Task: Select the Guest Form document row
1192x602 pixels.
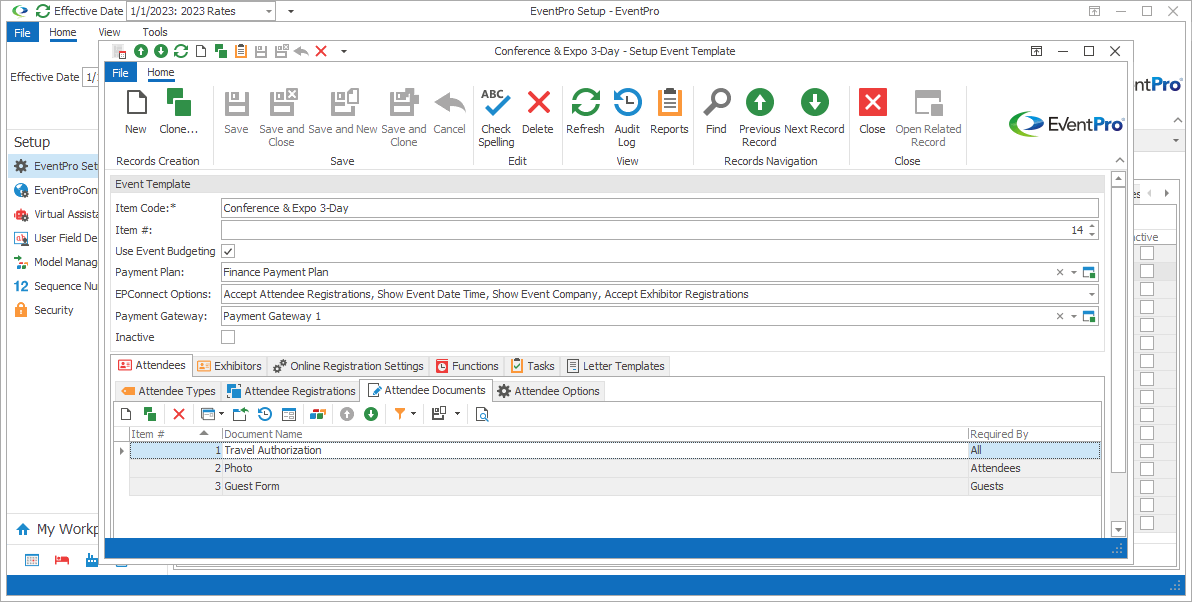Action: click(x=615, y=486)
